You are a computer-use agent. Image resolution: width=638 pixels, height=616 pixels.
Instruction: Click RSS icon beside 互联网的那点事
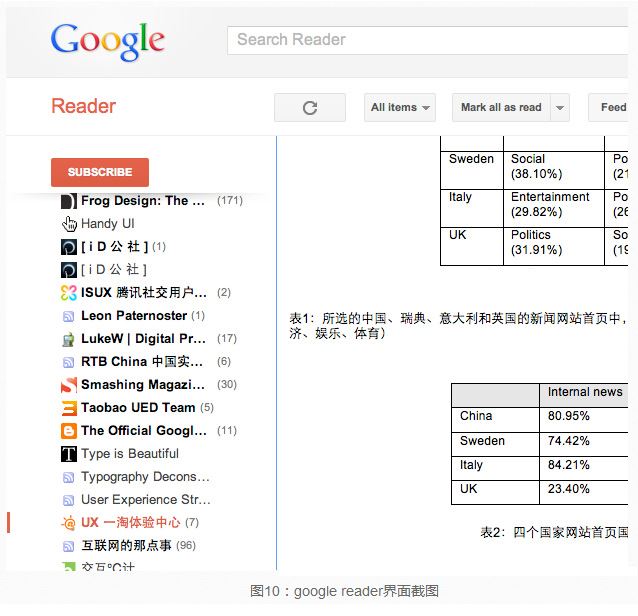coord(68,546)
